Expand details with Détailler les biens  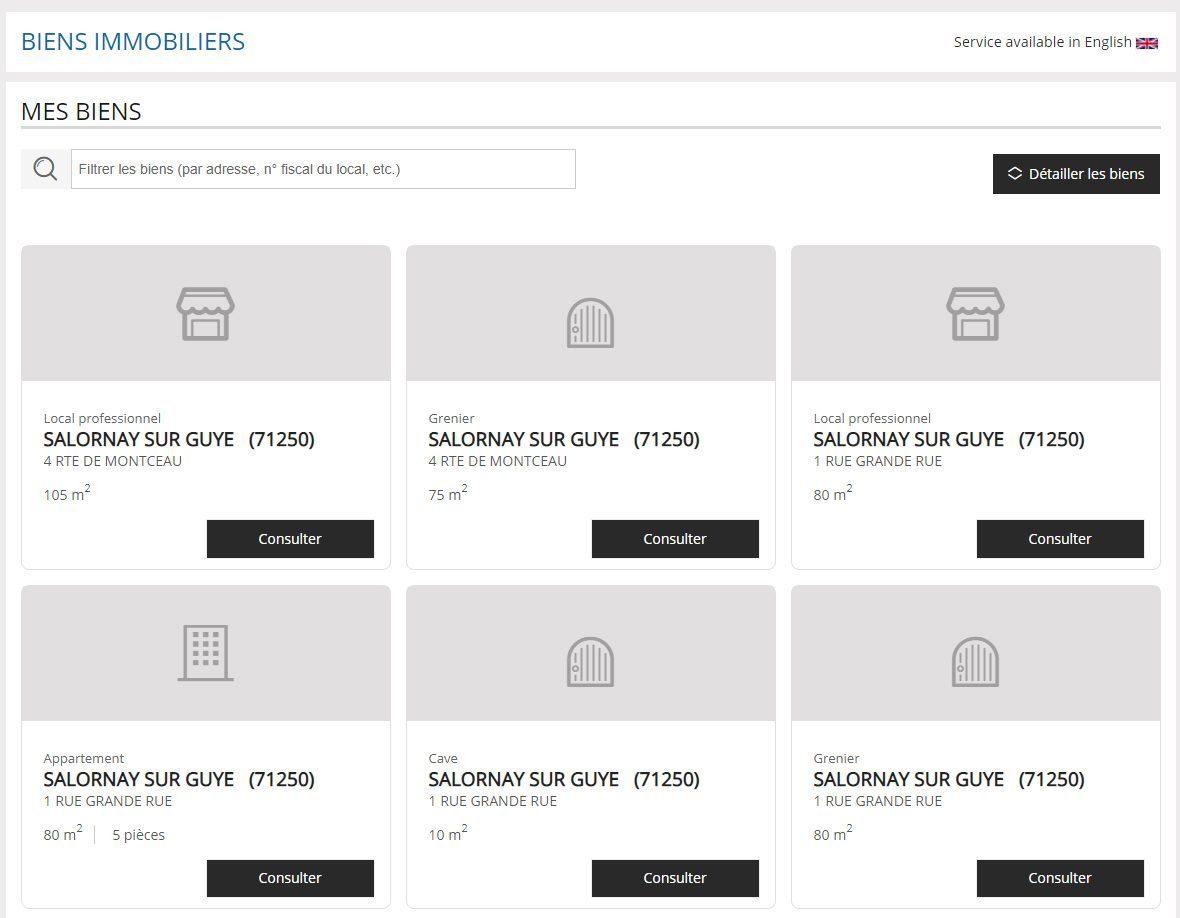click(1076, 174)
